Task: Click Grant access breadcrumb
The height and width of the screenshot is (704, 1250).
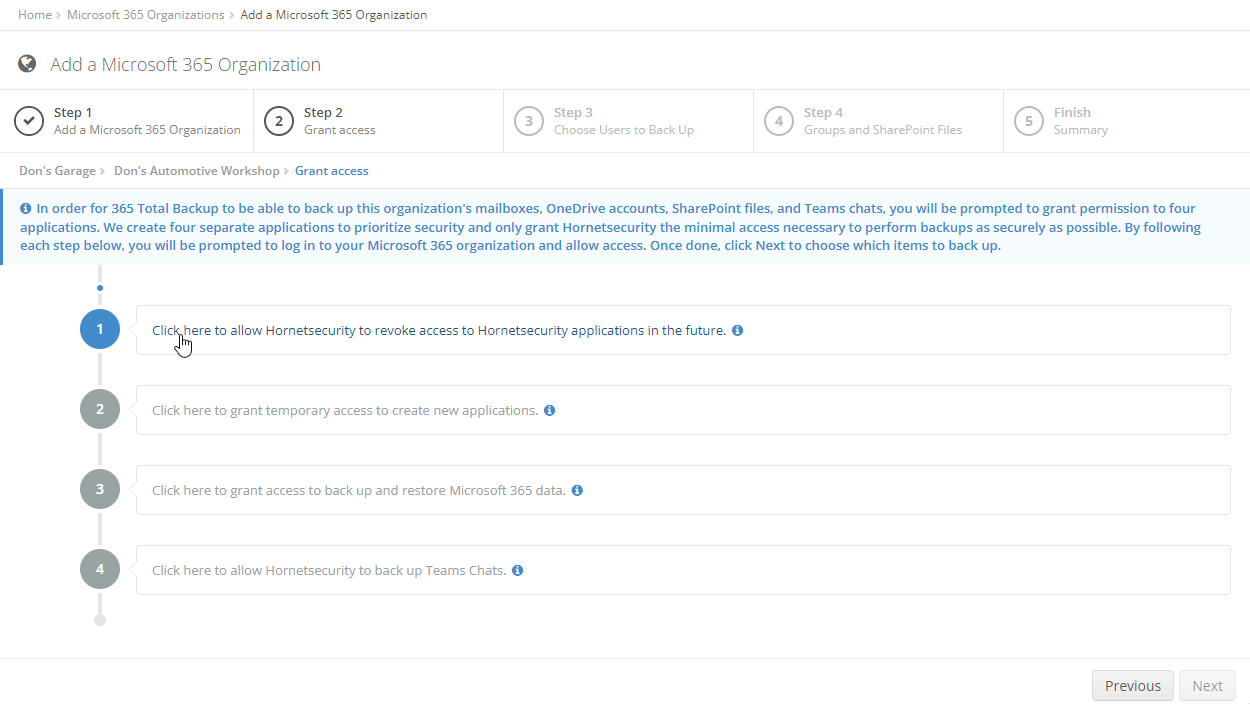Action: pos(332,171)
